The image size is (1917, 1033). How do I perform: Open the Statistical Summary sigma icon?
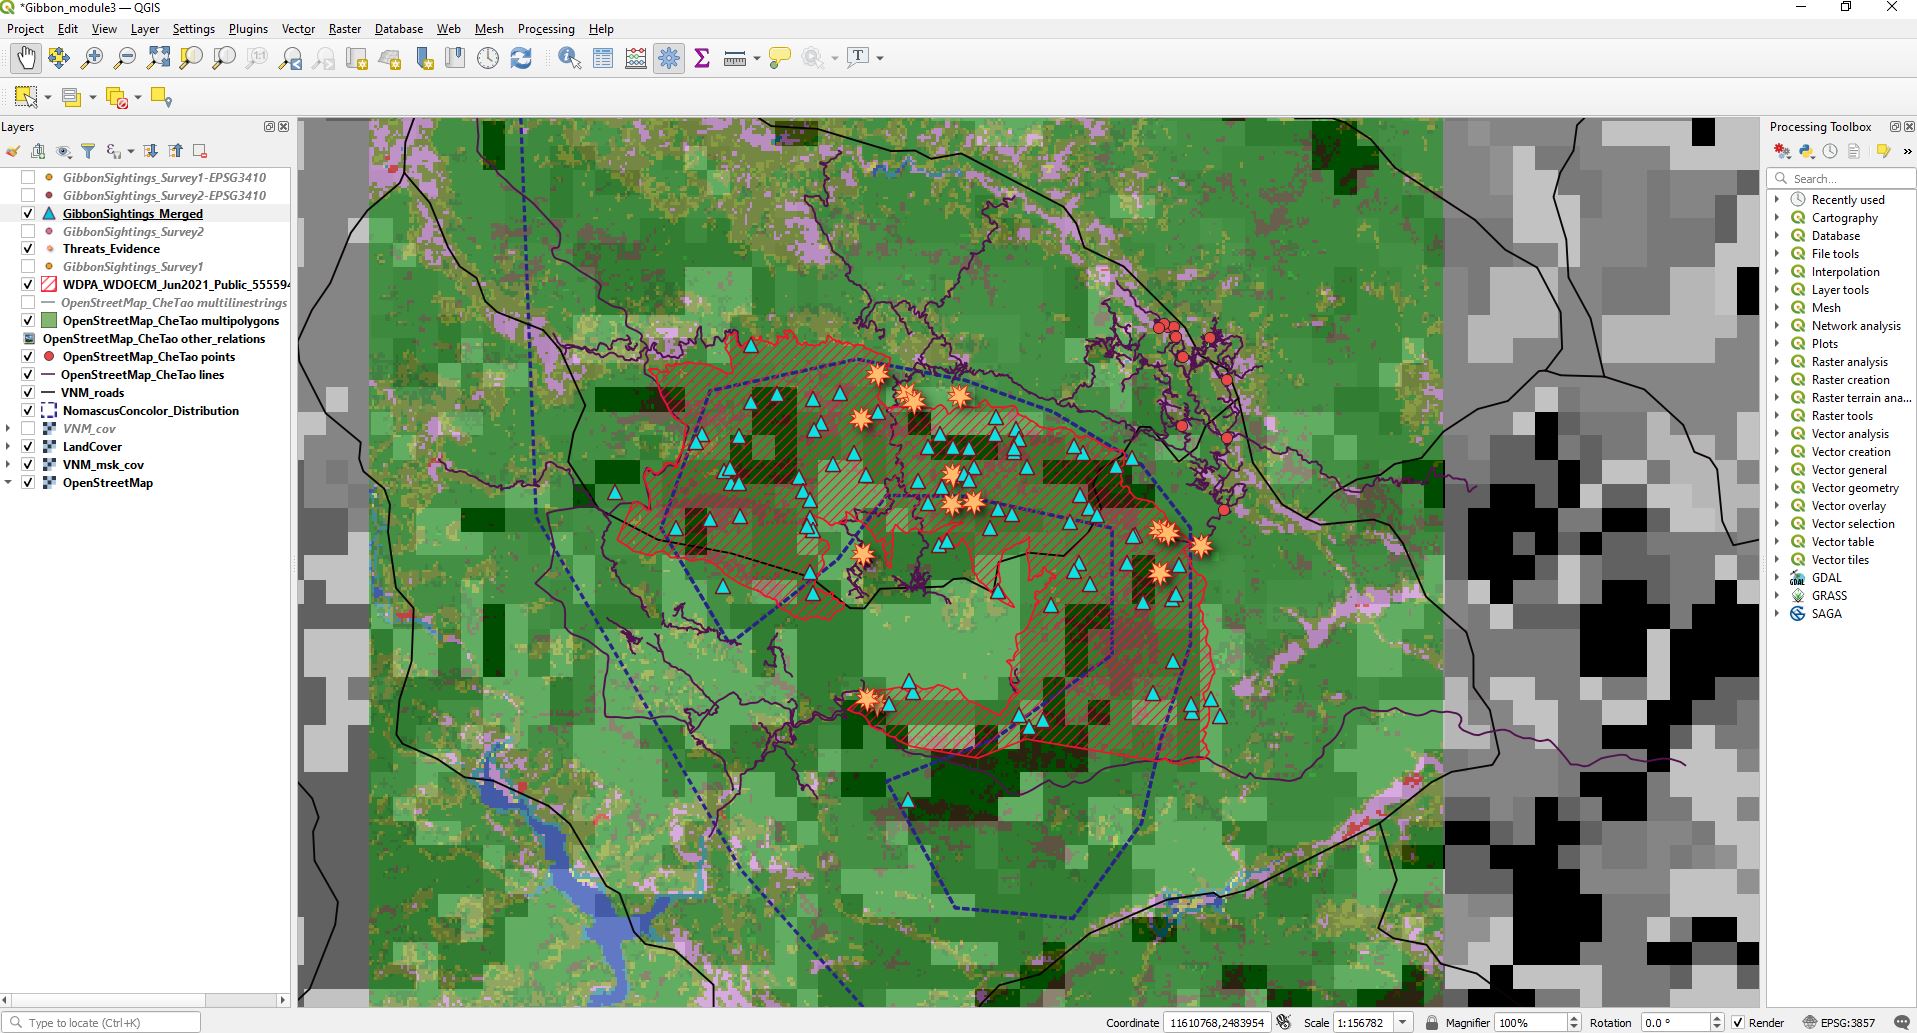tap(702, 58)
